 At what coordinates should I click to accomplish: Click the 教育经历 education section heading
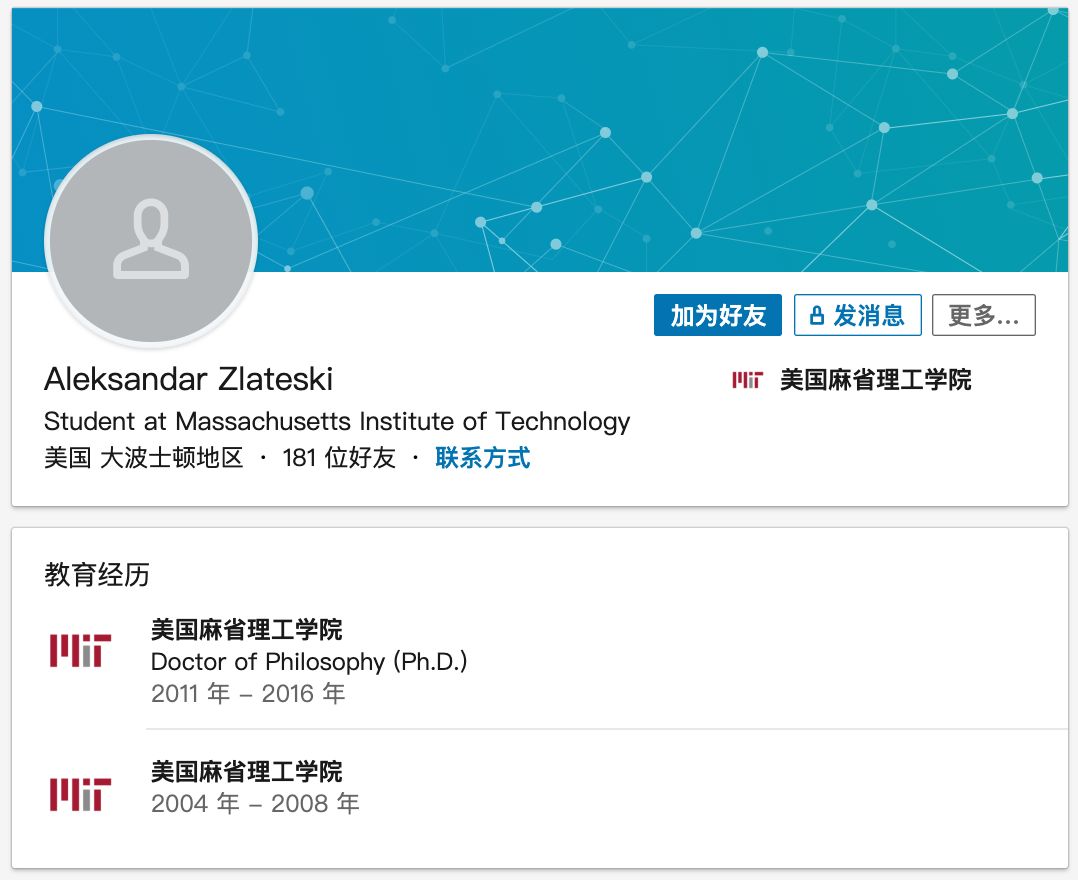[96, 574]
